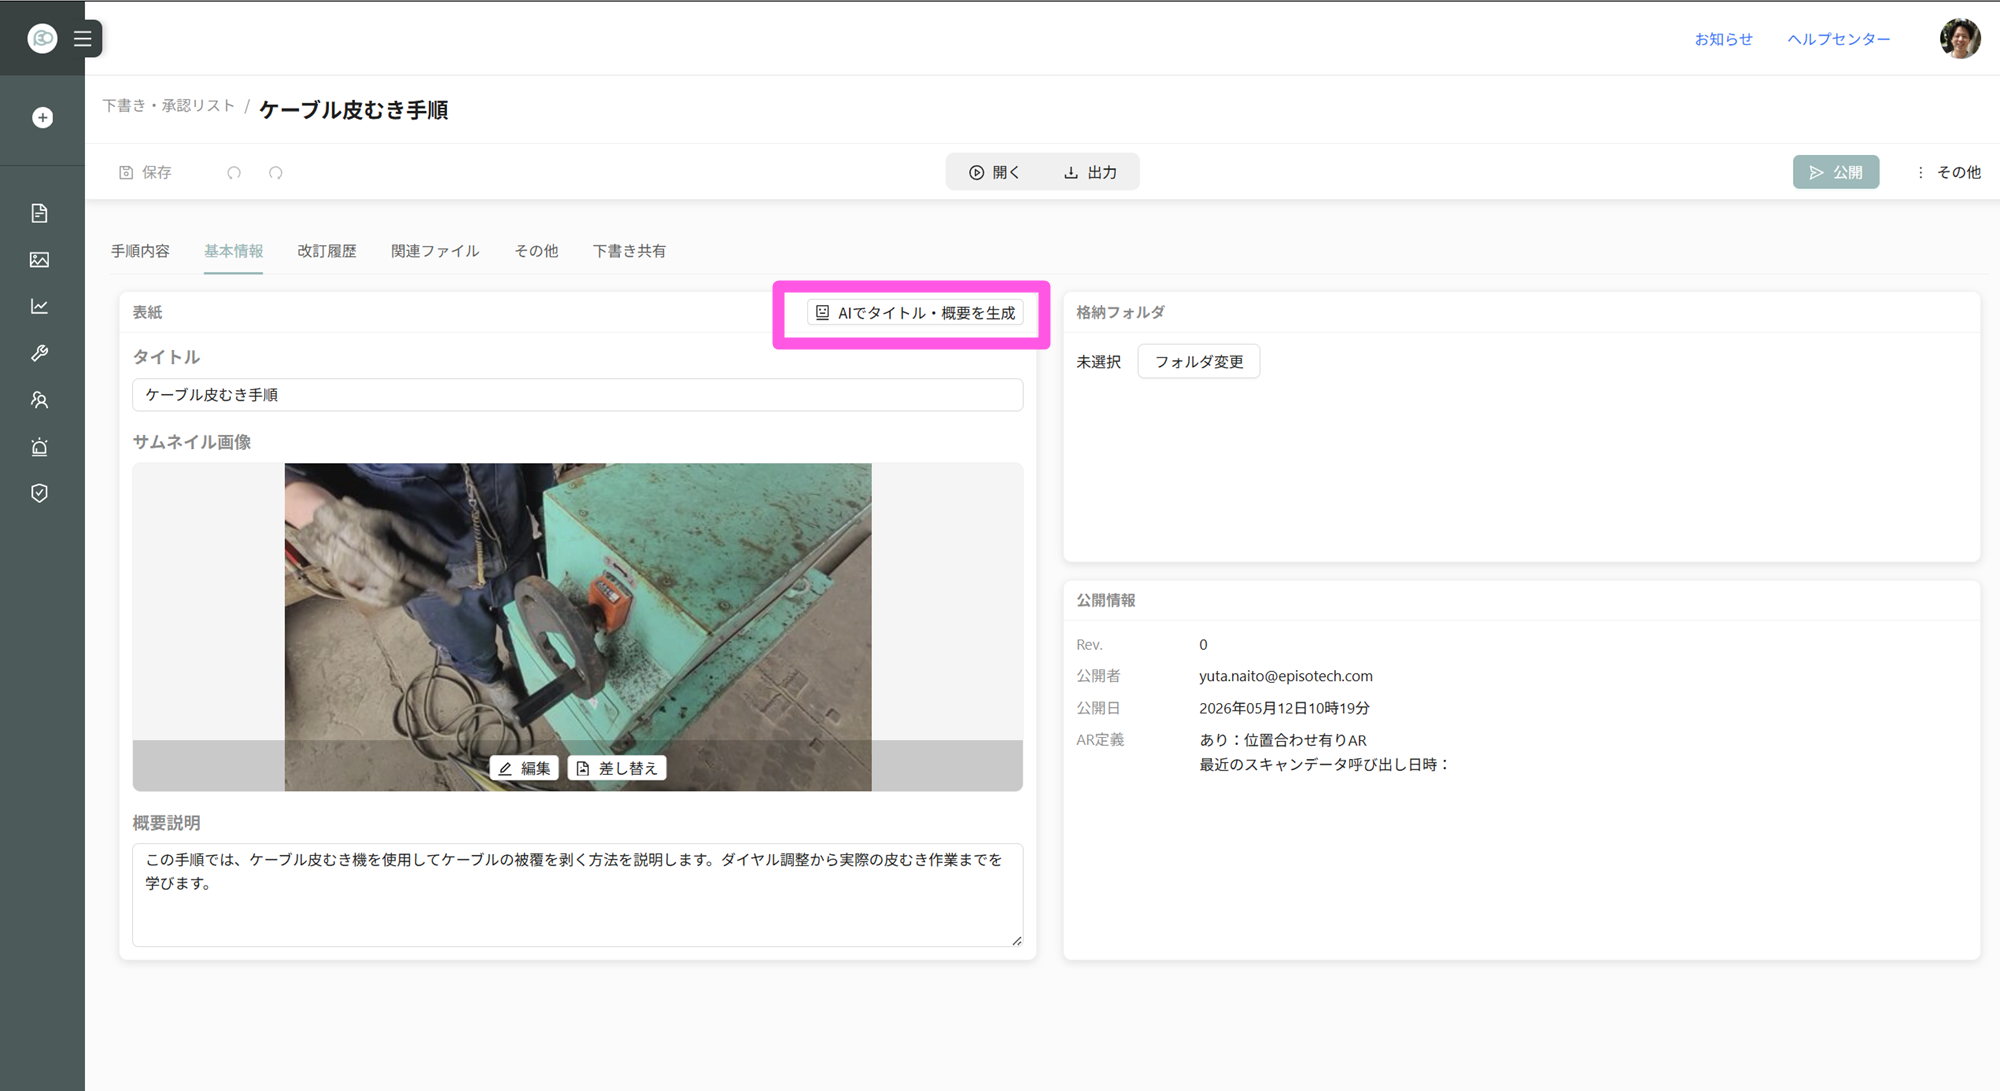Open the wrench tools icon in the sidebar
This screenshot has width=2000, height=1091.
point(40,353)
